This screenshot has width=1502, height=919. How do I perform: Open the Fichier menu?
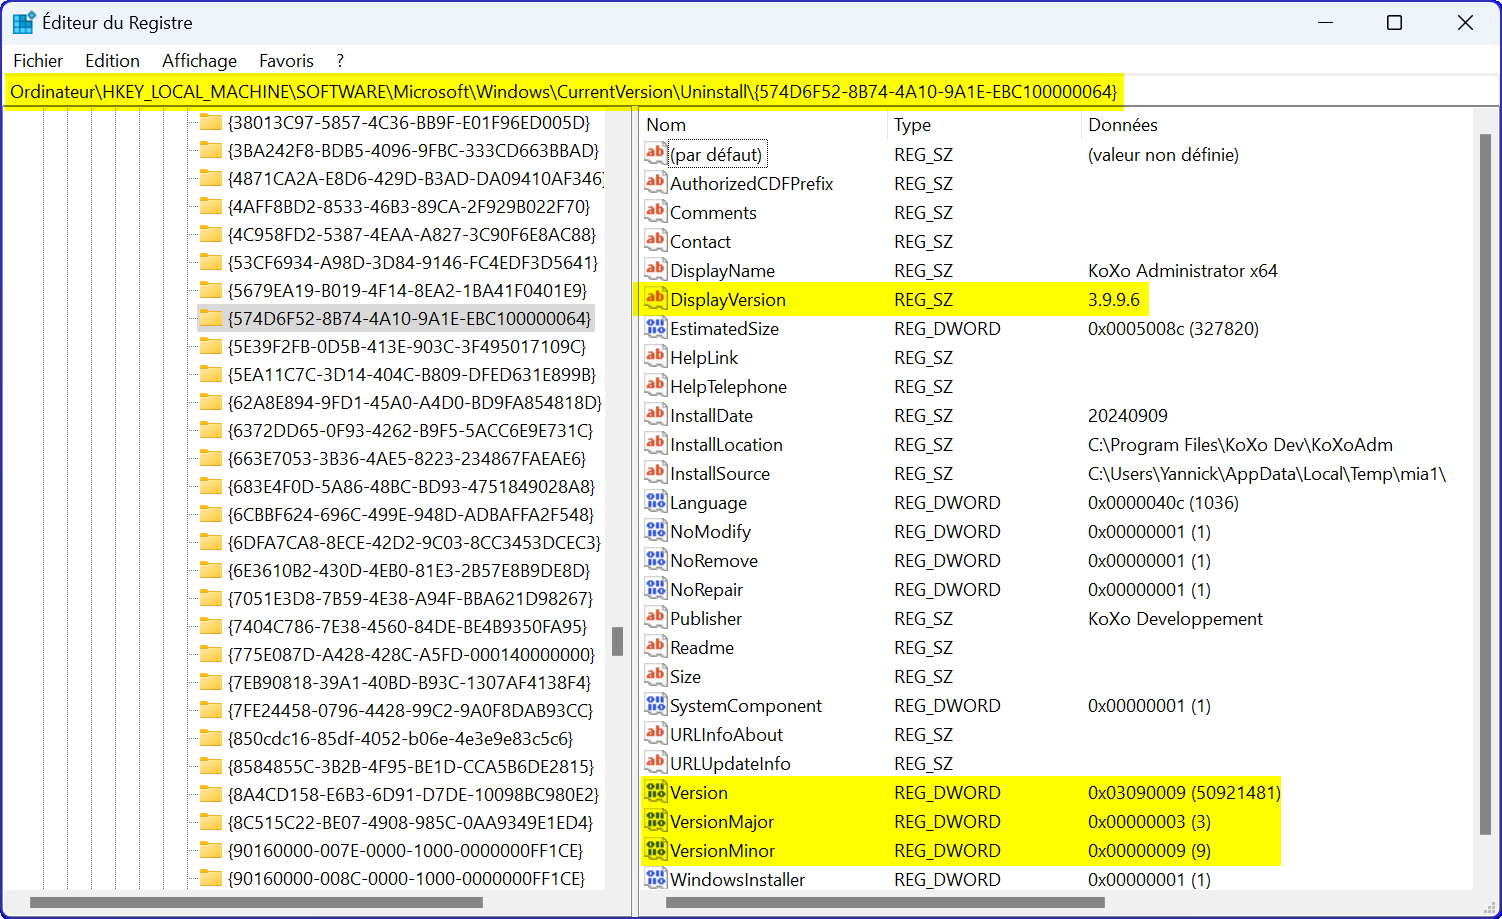click(38, 61)
